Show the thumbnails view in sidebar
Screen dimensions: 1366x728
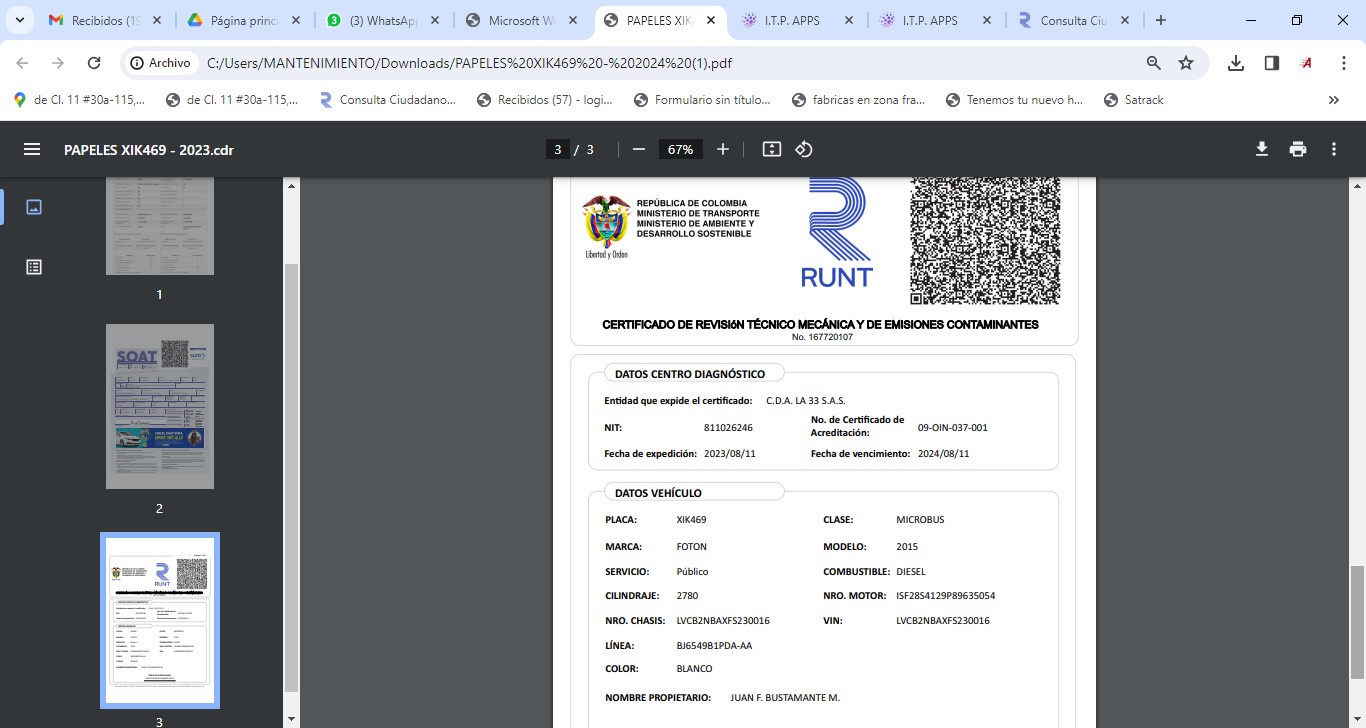33,207
